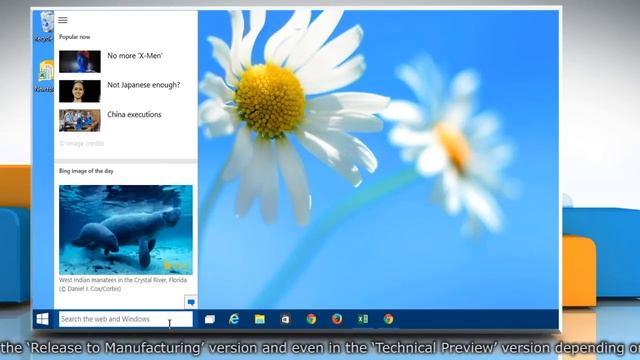Launch the first Chrome icon beside Store

[x=311, y=319]
